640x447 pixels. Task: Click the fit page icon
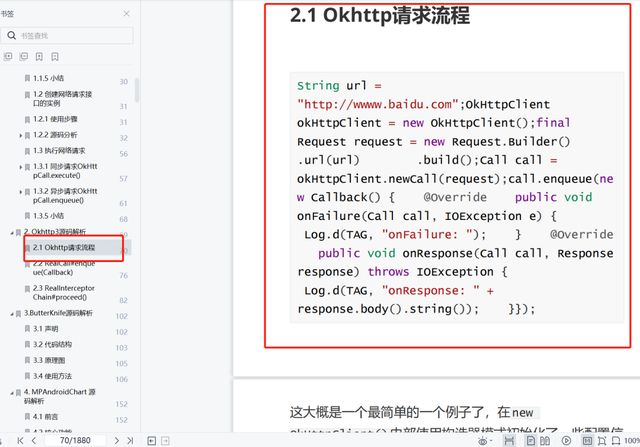click(x=602, y=441)
